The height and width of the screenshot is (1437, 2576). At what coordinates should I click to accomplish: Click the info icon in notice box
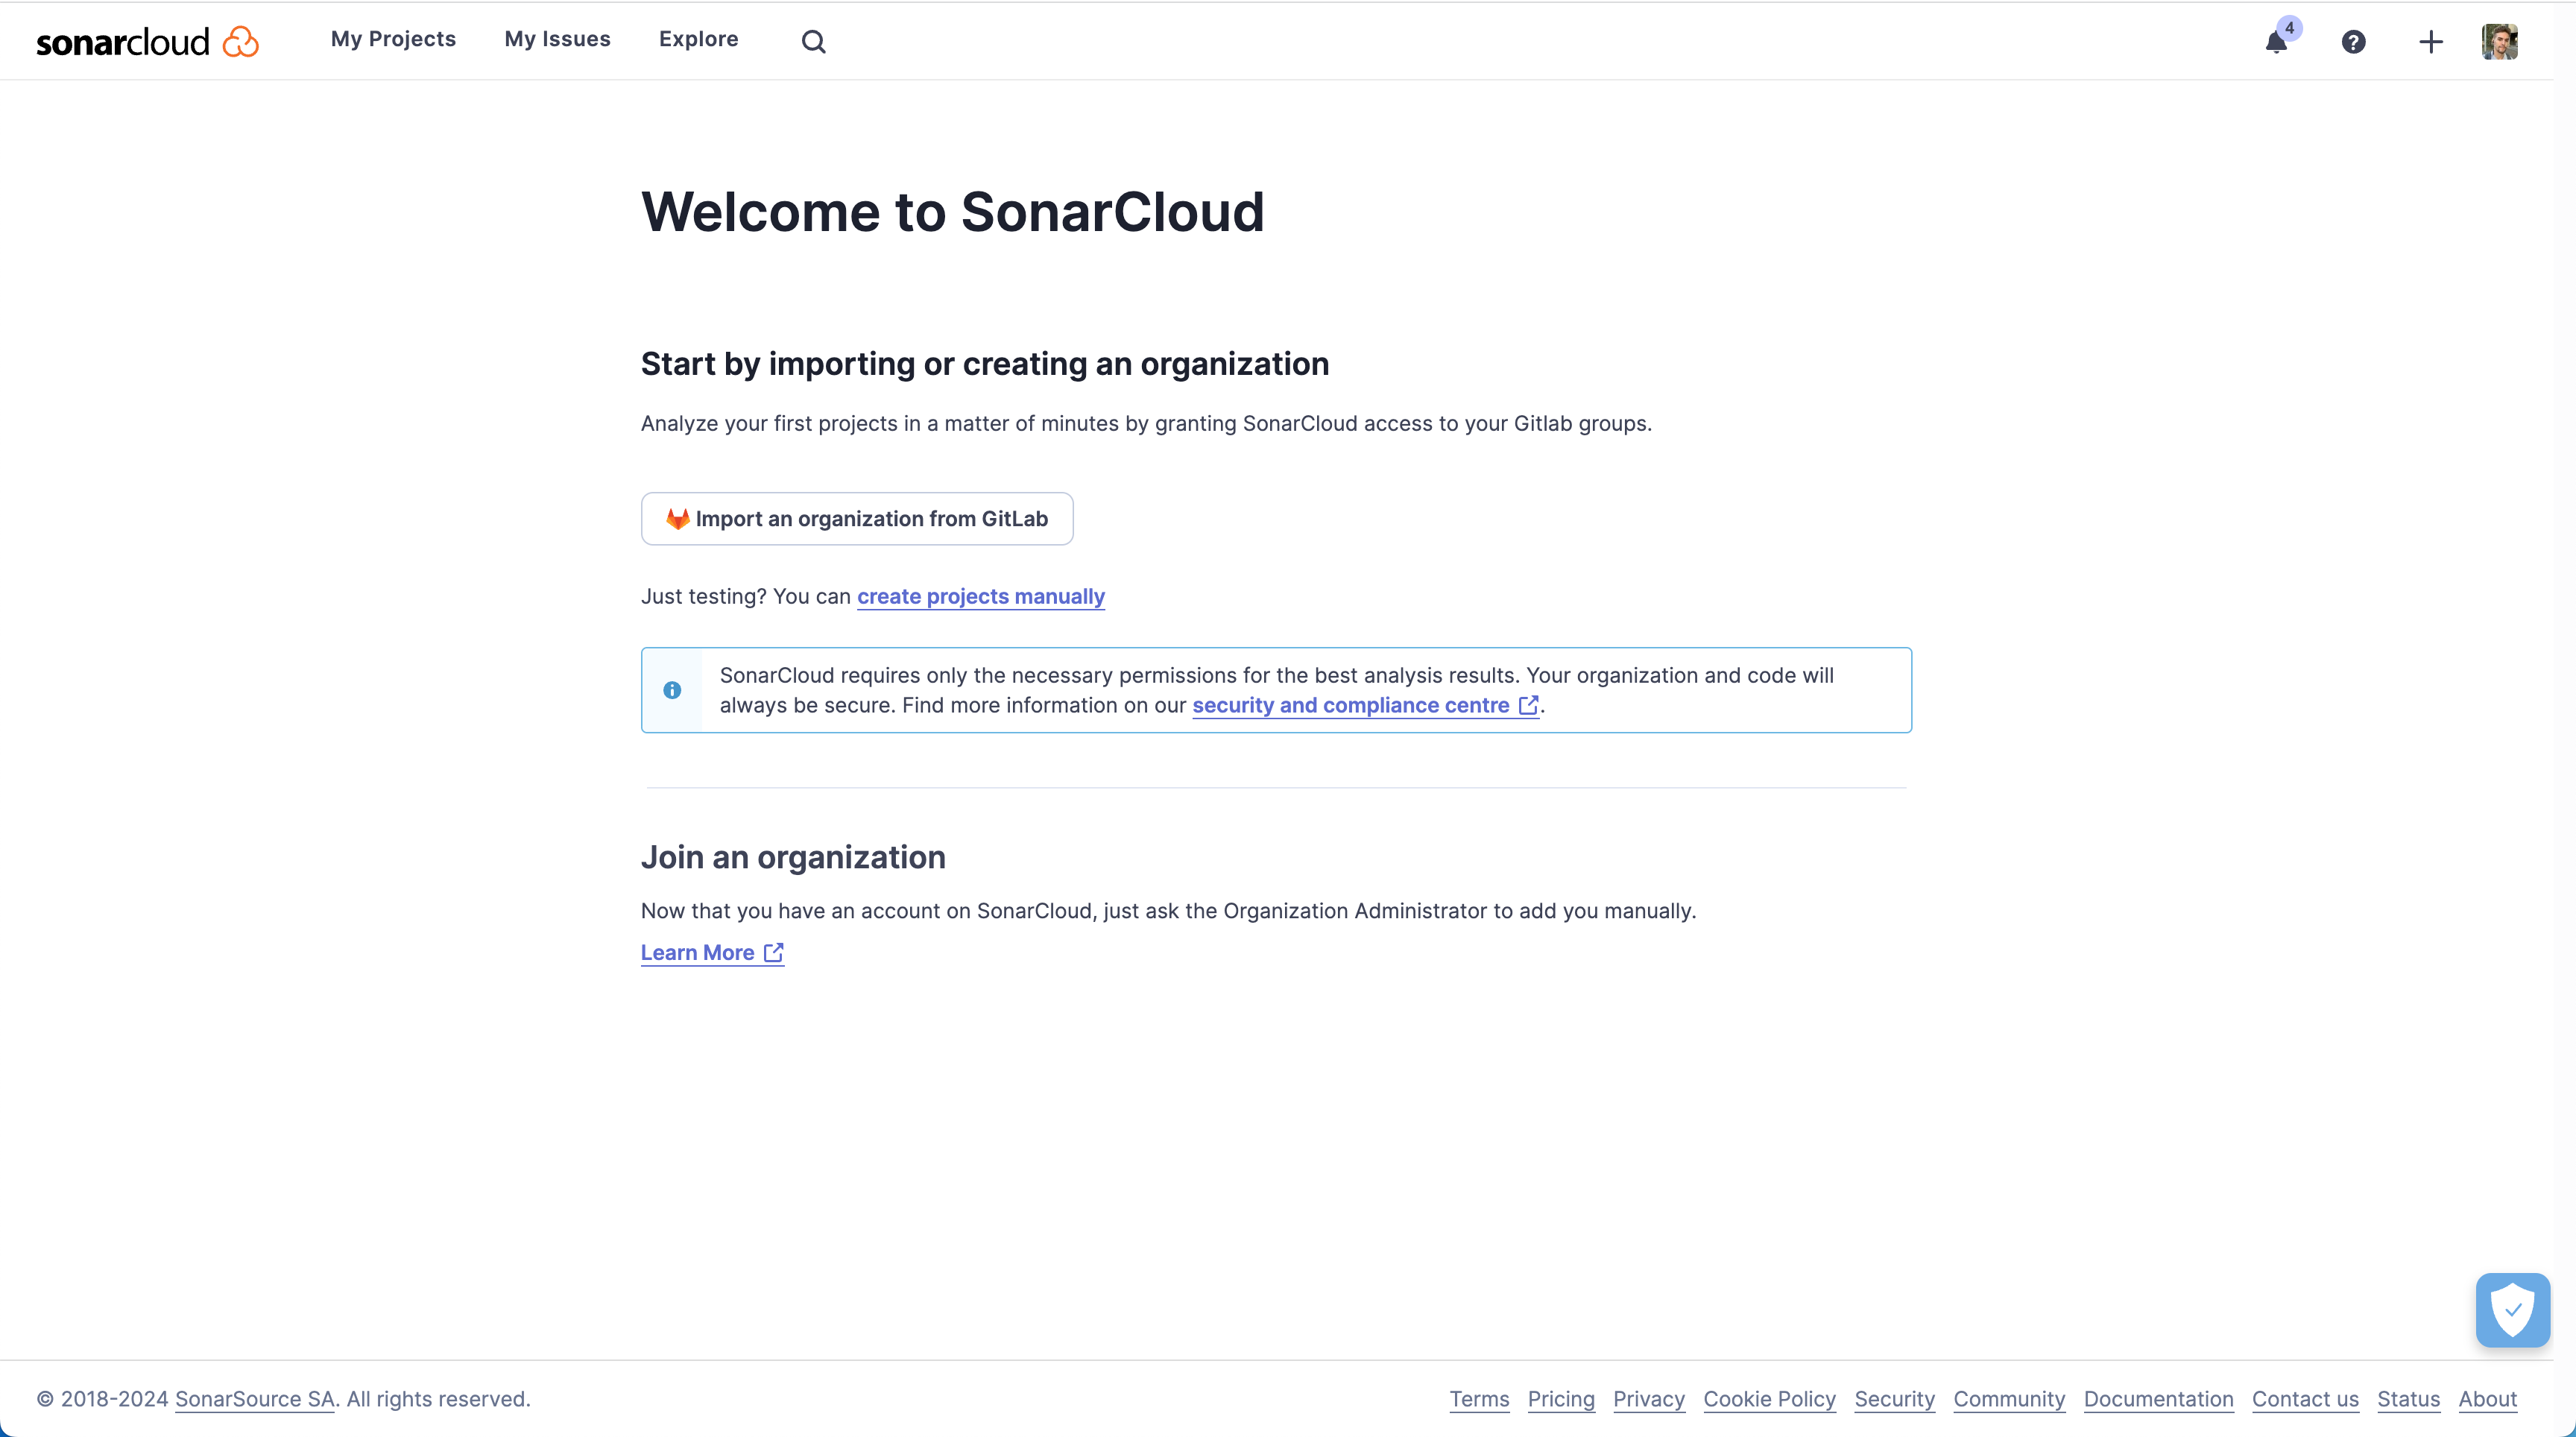click(x=672, y=690)
